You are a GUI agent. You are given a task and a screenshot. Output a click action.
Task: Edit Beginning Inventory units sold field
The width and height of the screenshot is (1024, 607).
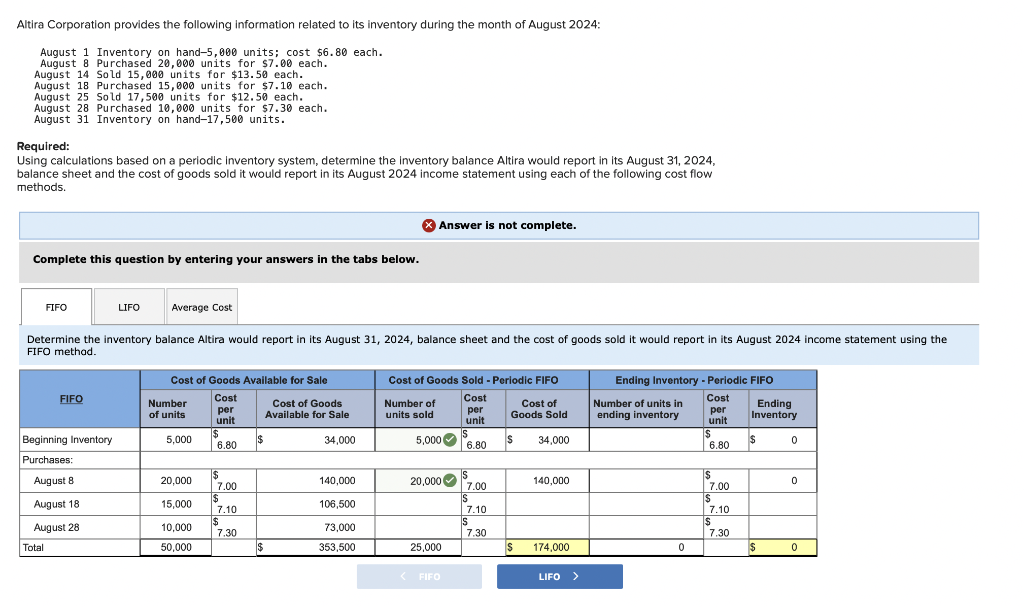tap(418, 440)
